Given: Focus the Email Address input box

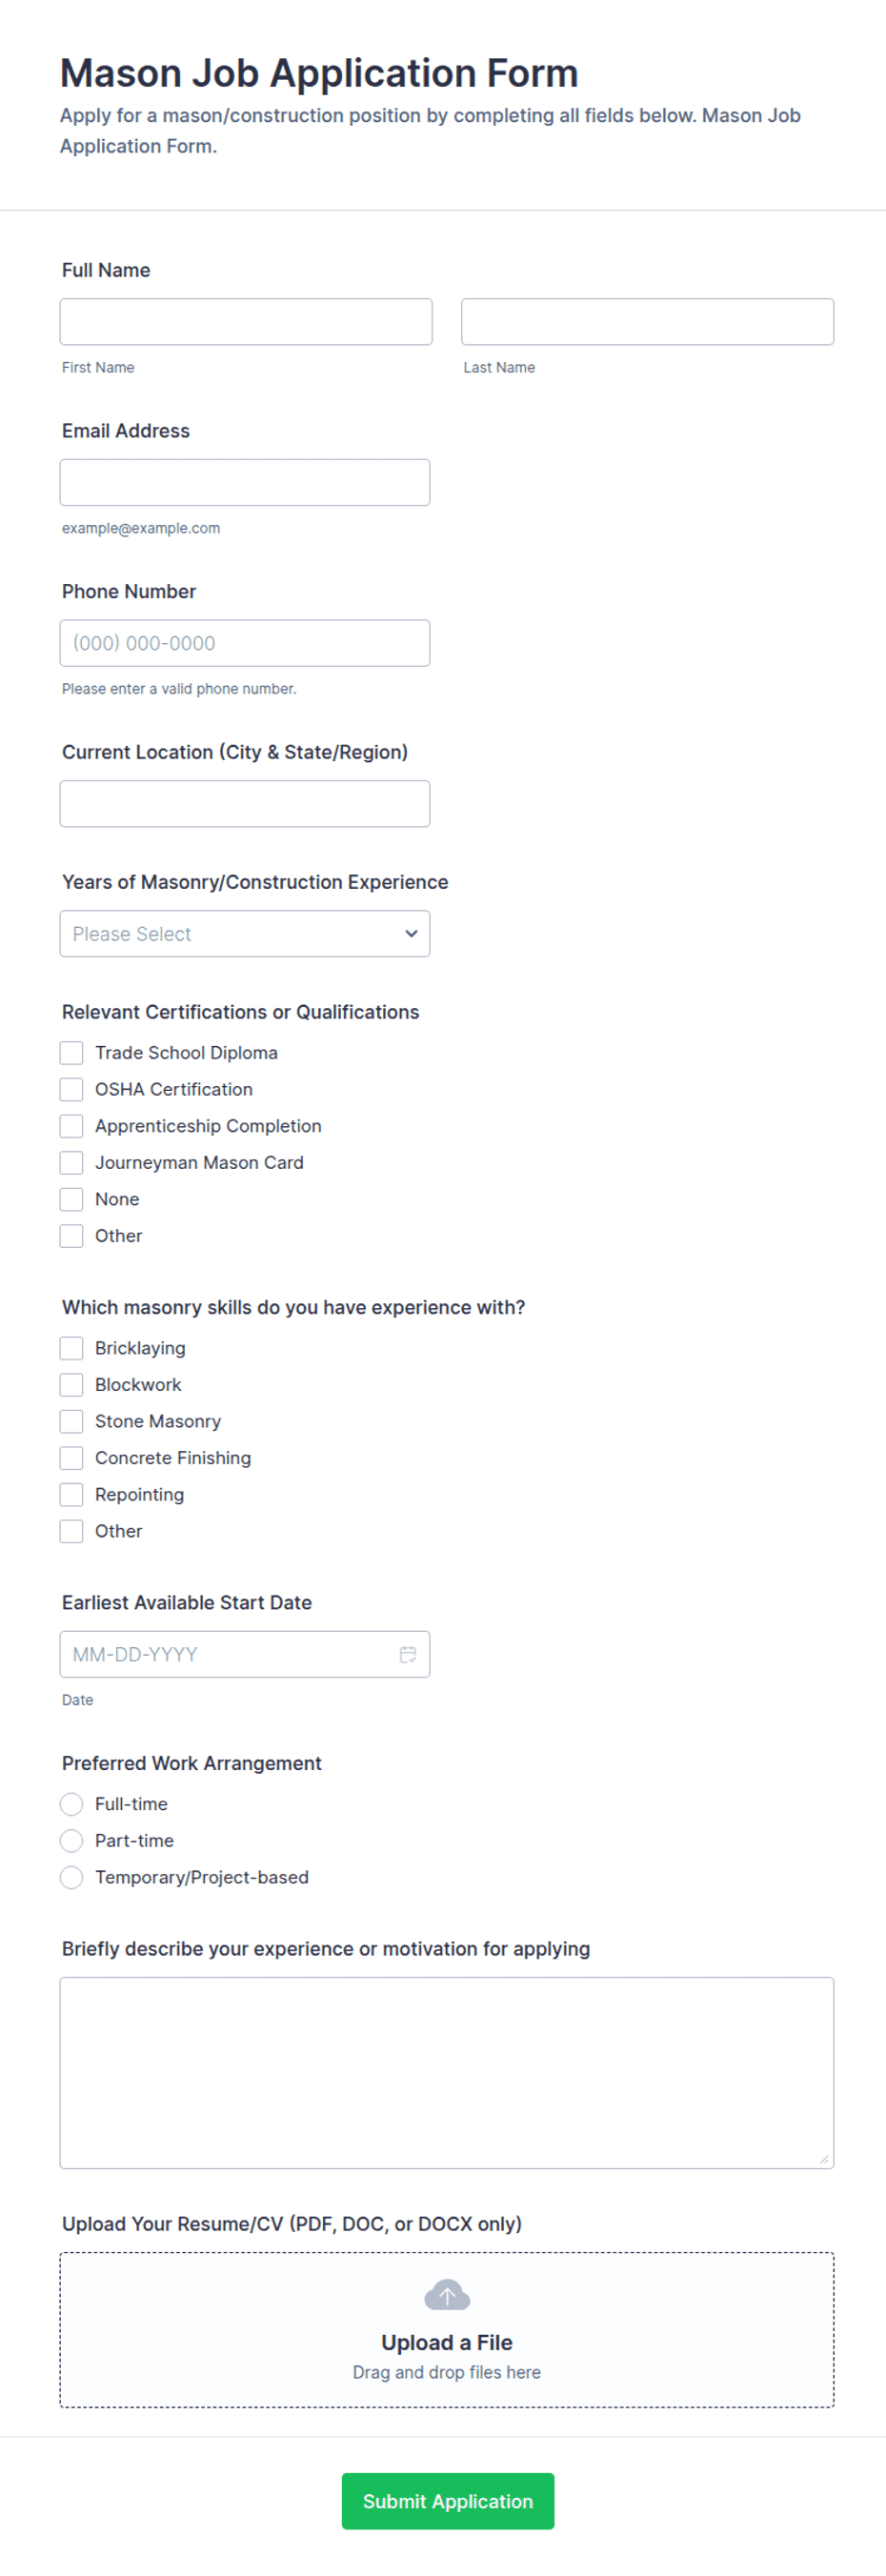Looking at the screenshot, I should point(245,482).
